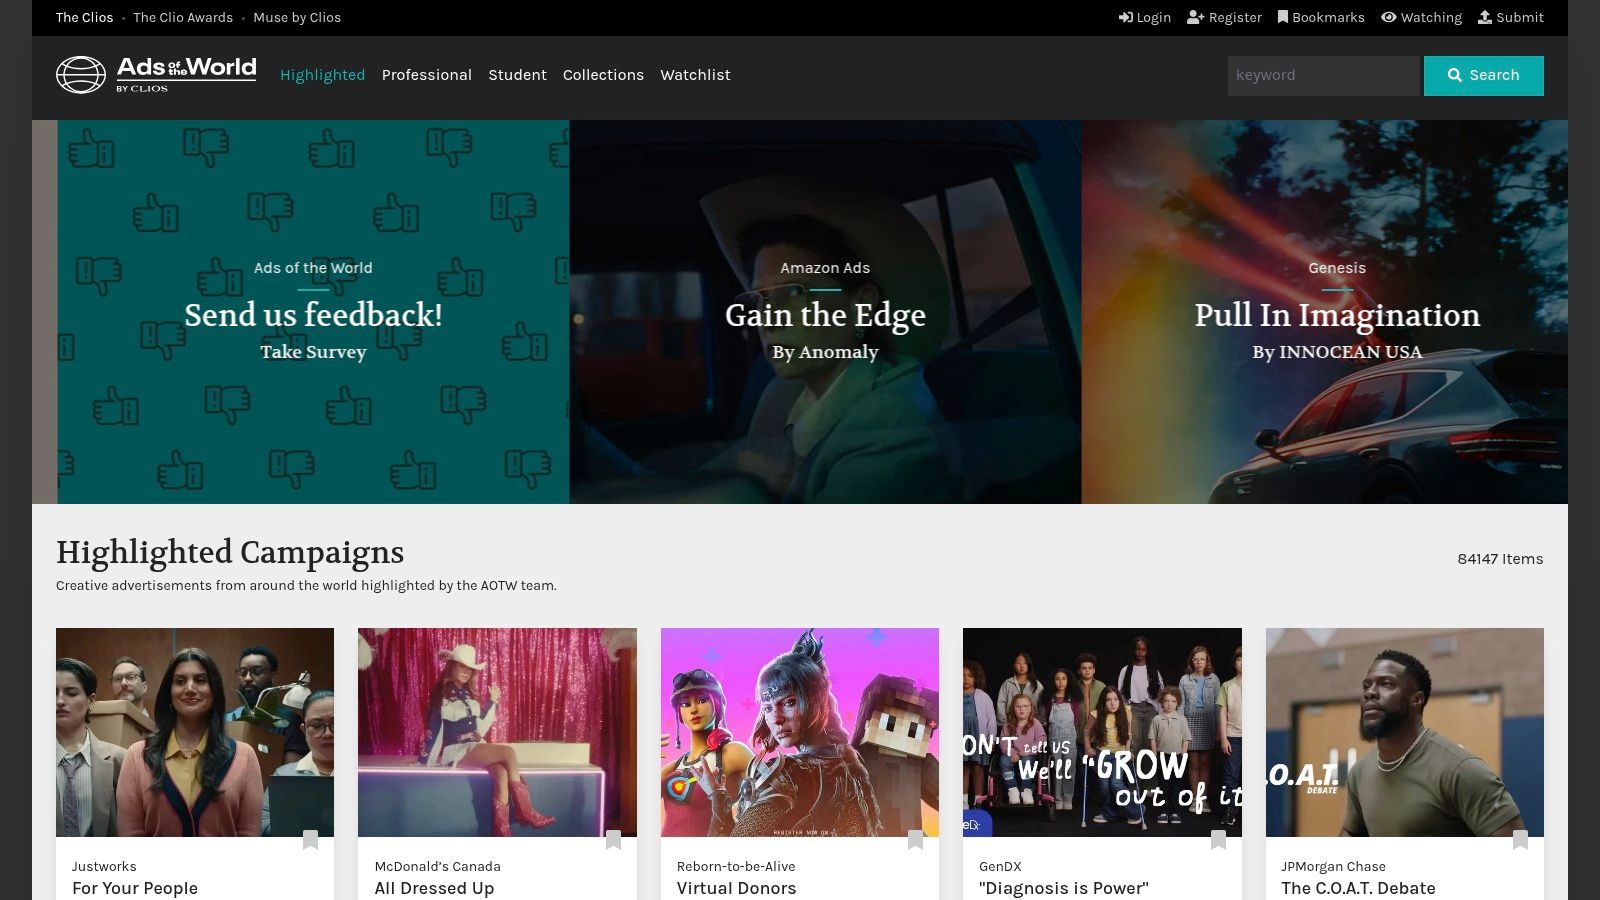Click the magnifier icon in Search button
This screenshot has width=1600, height=900.
point(1455,75)
